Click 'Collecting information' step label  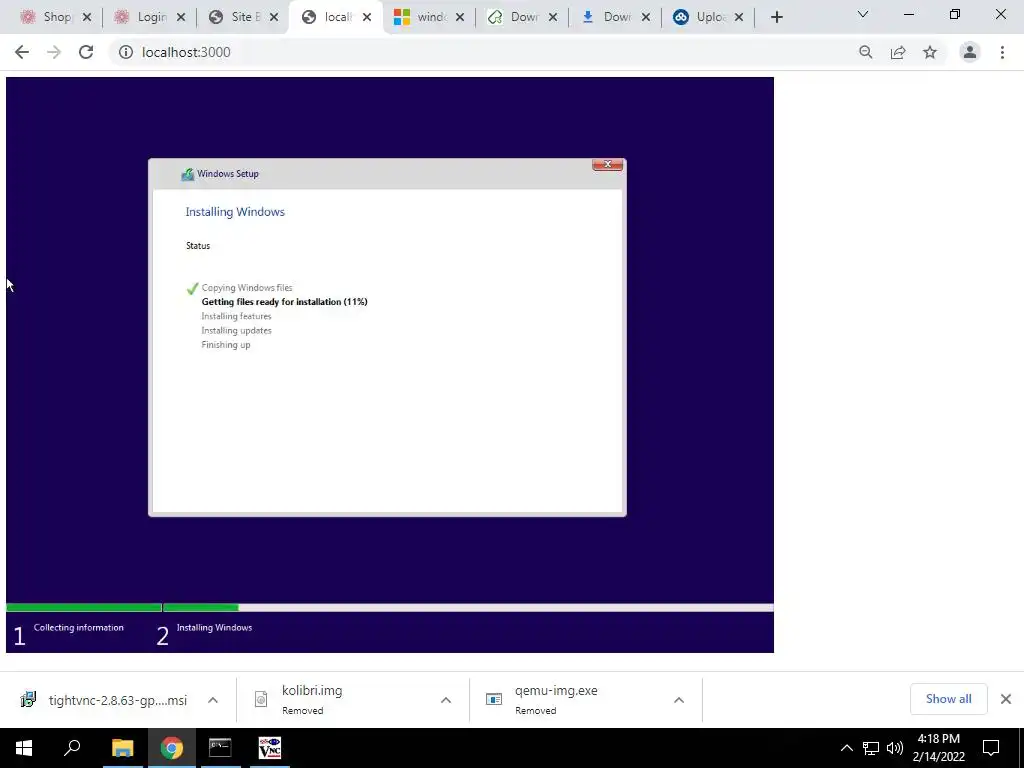78,628
